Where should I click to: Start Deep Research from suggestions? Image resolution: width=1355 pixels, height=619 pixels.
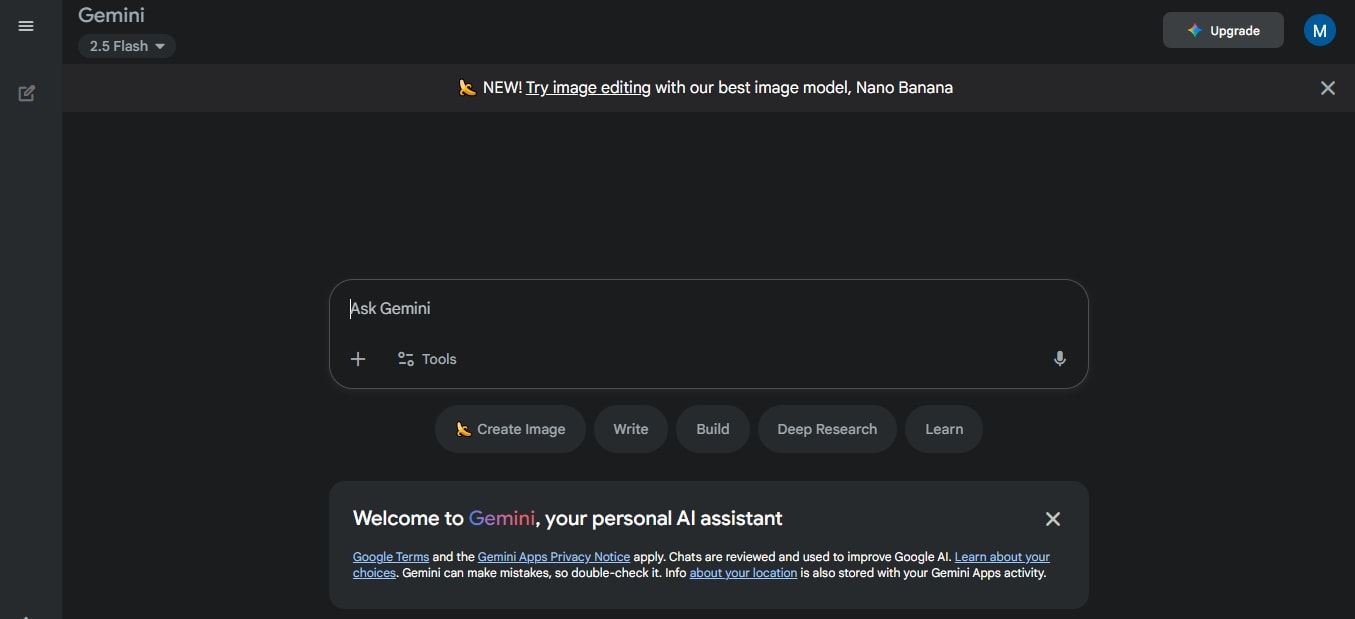coord(827,429)
